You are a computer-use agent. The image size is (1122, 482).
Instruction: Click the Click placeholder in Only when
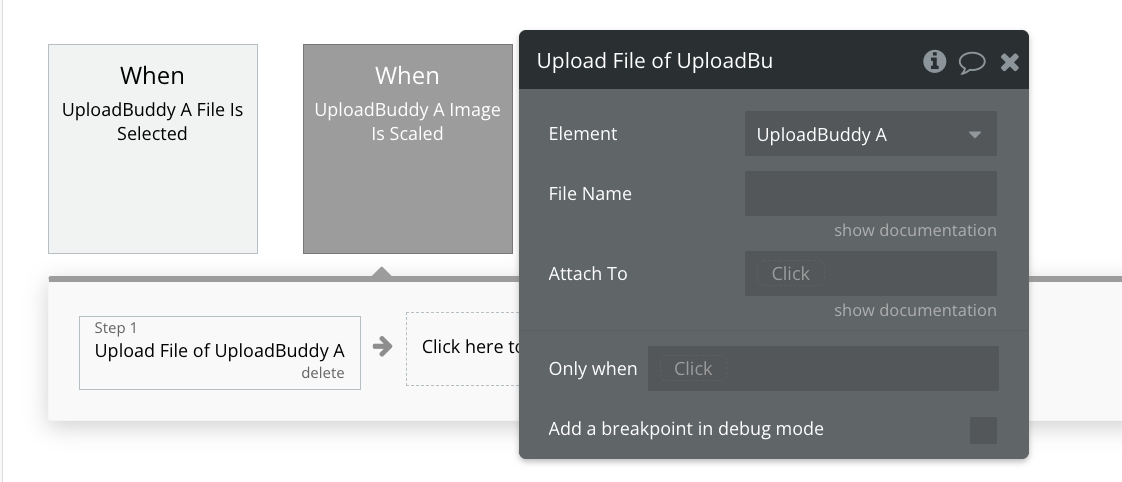[x=693, y=368]
